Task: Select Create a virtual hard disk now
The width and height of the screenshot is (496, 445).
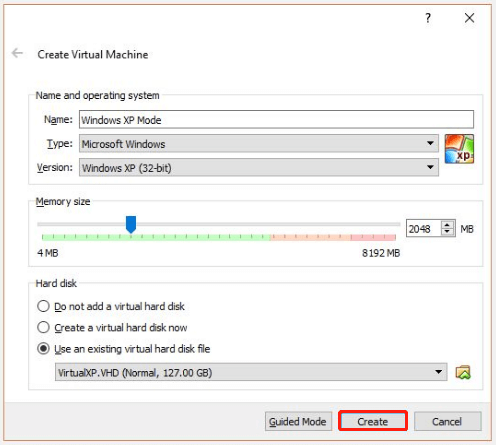Action: 112,327
